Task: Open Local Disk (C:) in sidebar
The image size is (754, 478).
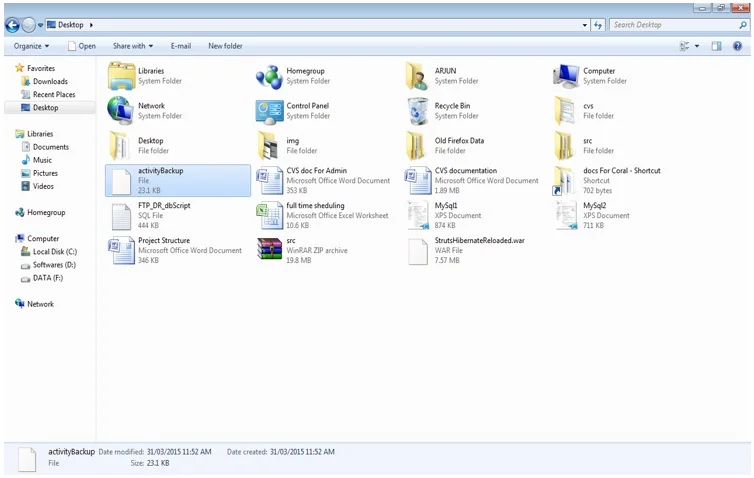Action: (x=55, y=252)
